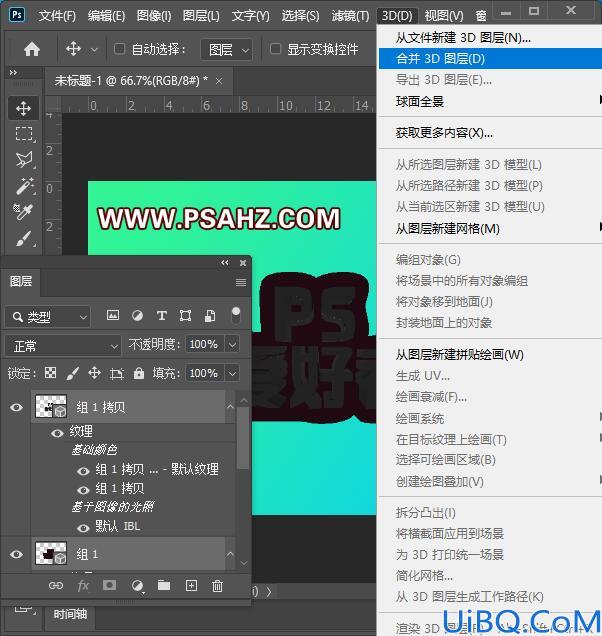Collapse the 组 1 拷贝 layer contents
Image resolution: width=602 pixels, height=636 pixels.
230,406
